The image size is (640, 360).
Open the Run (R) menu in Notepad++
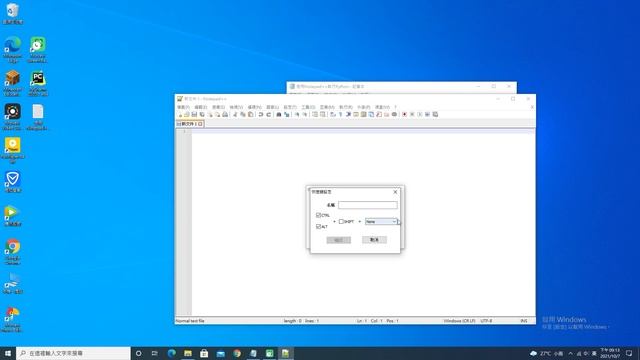[x=345, y=107]
